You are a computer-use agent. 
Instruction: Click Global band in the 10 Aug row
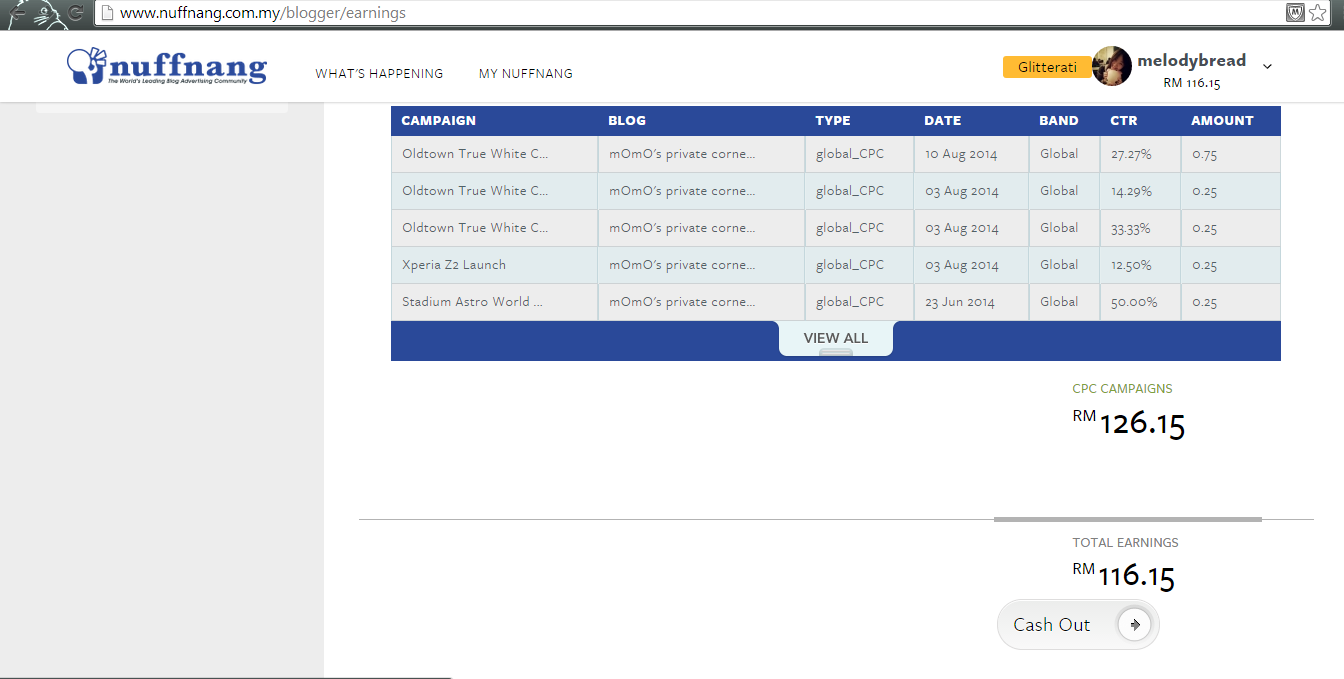point(1064,154)
